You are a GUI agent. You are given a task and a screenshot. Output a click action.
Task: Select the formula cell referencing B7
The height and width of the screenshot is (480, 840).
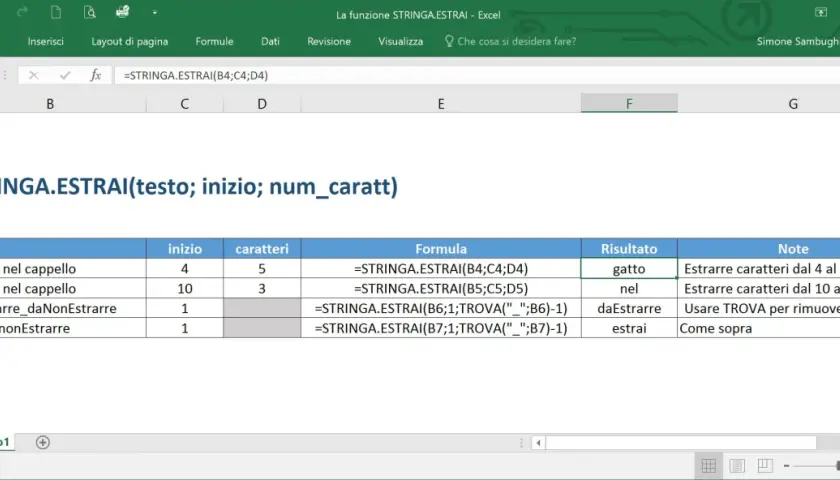pos(441,328)
